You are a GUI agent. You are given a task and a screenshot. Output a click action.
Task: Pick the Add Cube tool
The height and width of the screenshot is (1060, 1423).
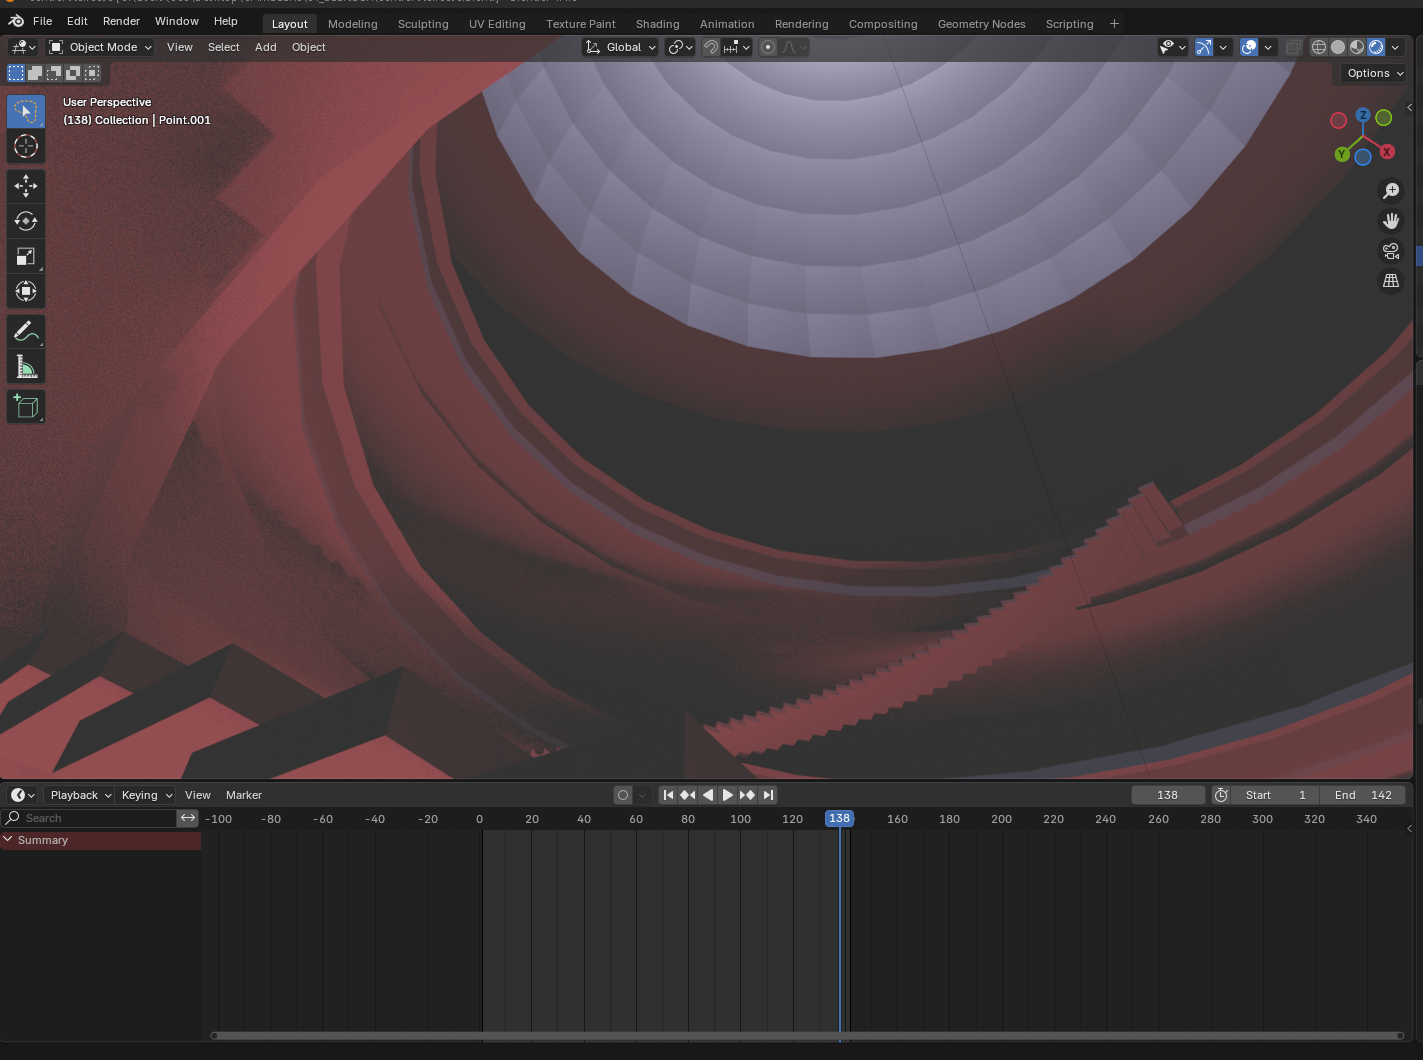coord(26,406)
